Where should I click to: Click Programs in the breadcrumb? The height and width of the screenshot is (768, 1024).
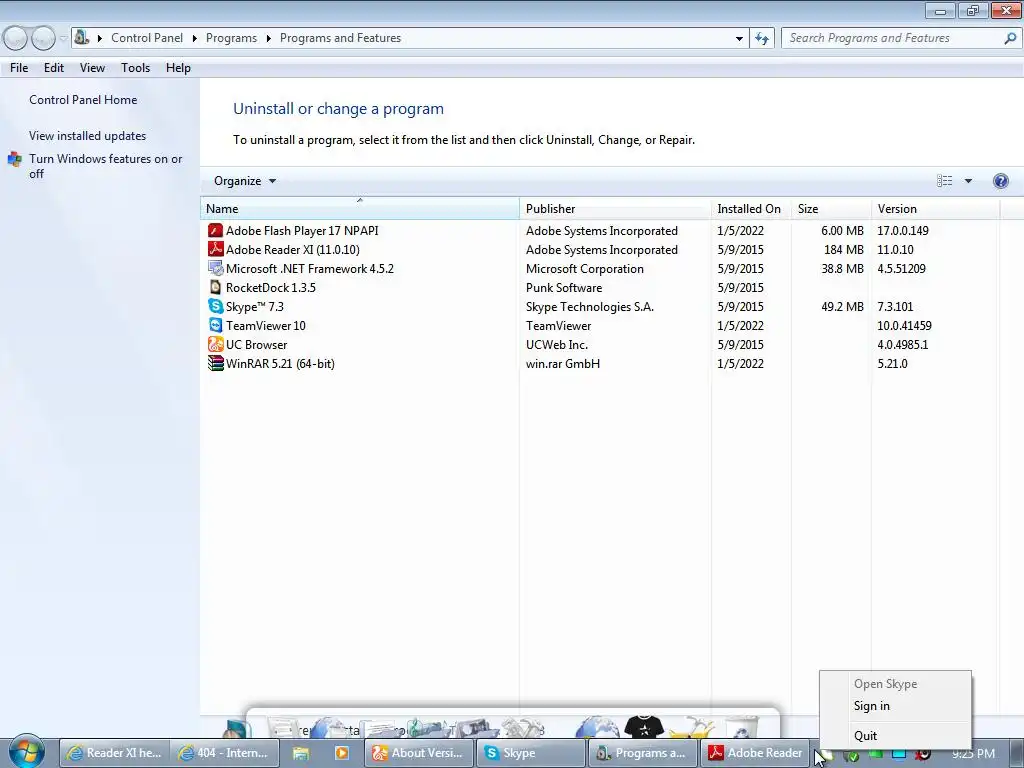coord(231,38)
